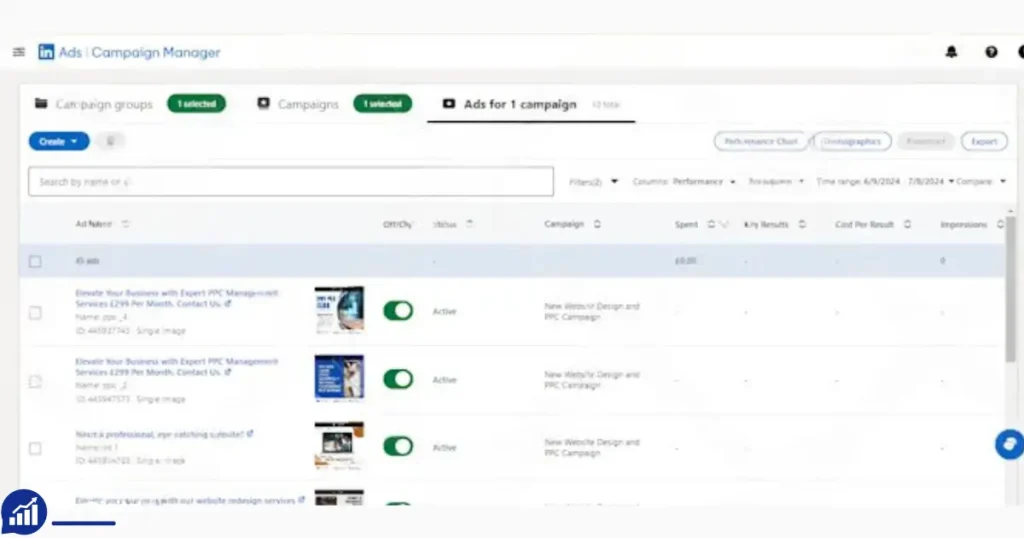1024x538 pixels.
Task: Click the Campaigns tab icon
Action: 263,103
